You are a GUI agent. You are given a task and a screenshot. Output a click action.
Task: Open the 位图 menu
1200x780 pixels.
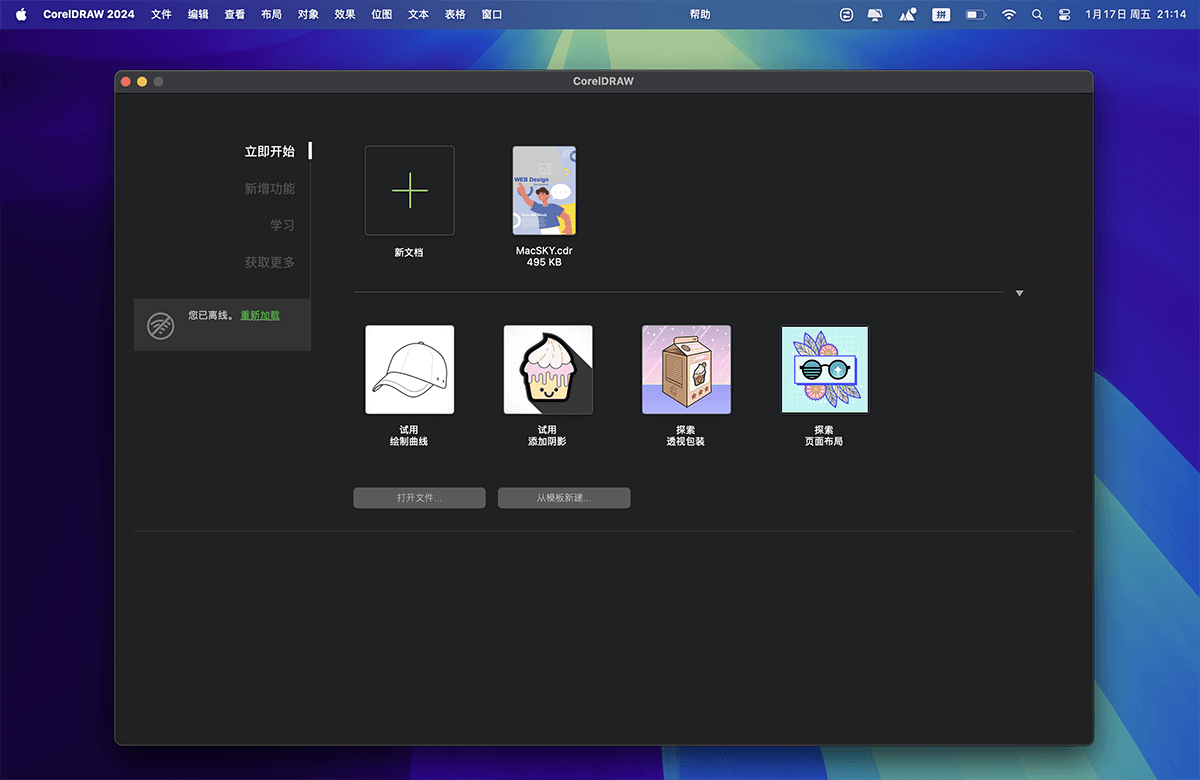381,15
